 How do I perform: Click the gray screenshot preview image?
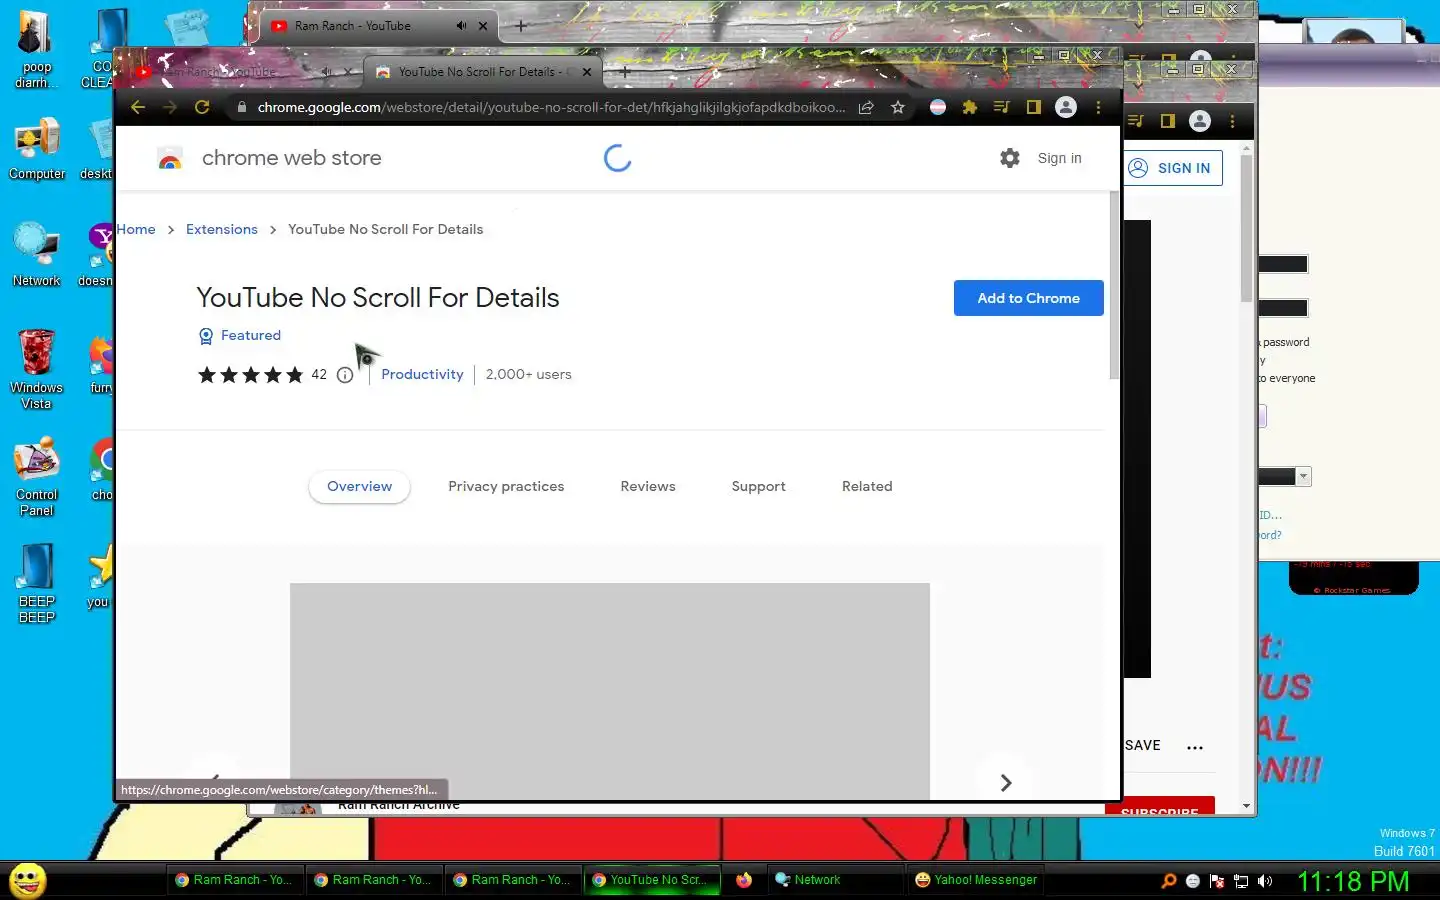tap(610, 691)
